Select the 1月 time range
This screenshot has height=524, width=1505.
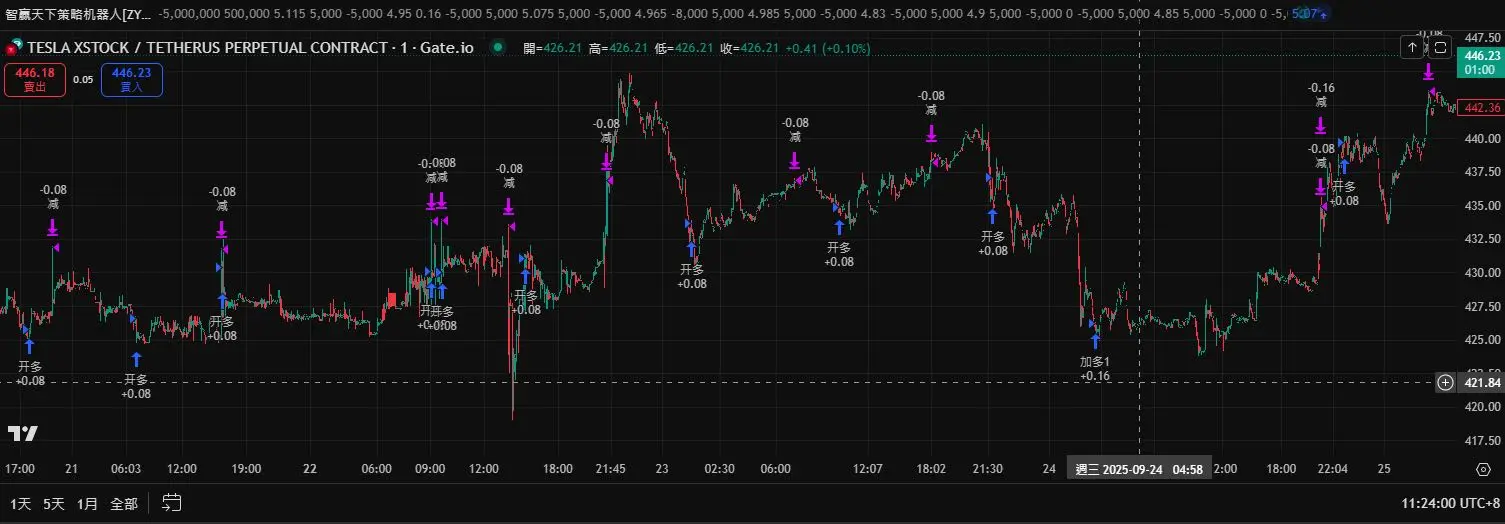click(87, 503)
